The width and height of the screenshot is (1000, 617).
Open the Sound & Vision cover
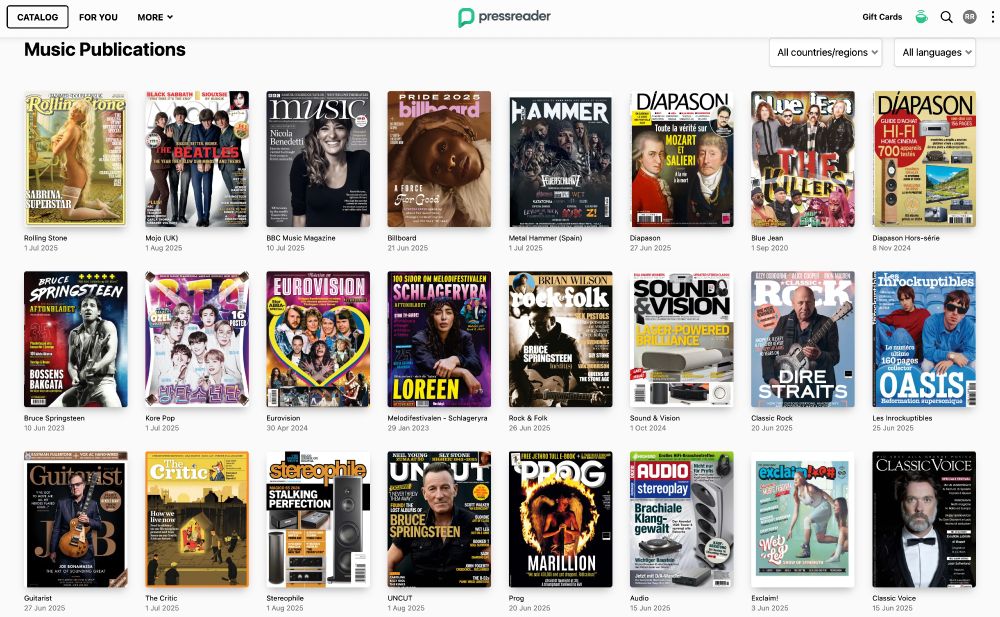tap(682, 339)
